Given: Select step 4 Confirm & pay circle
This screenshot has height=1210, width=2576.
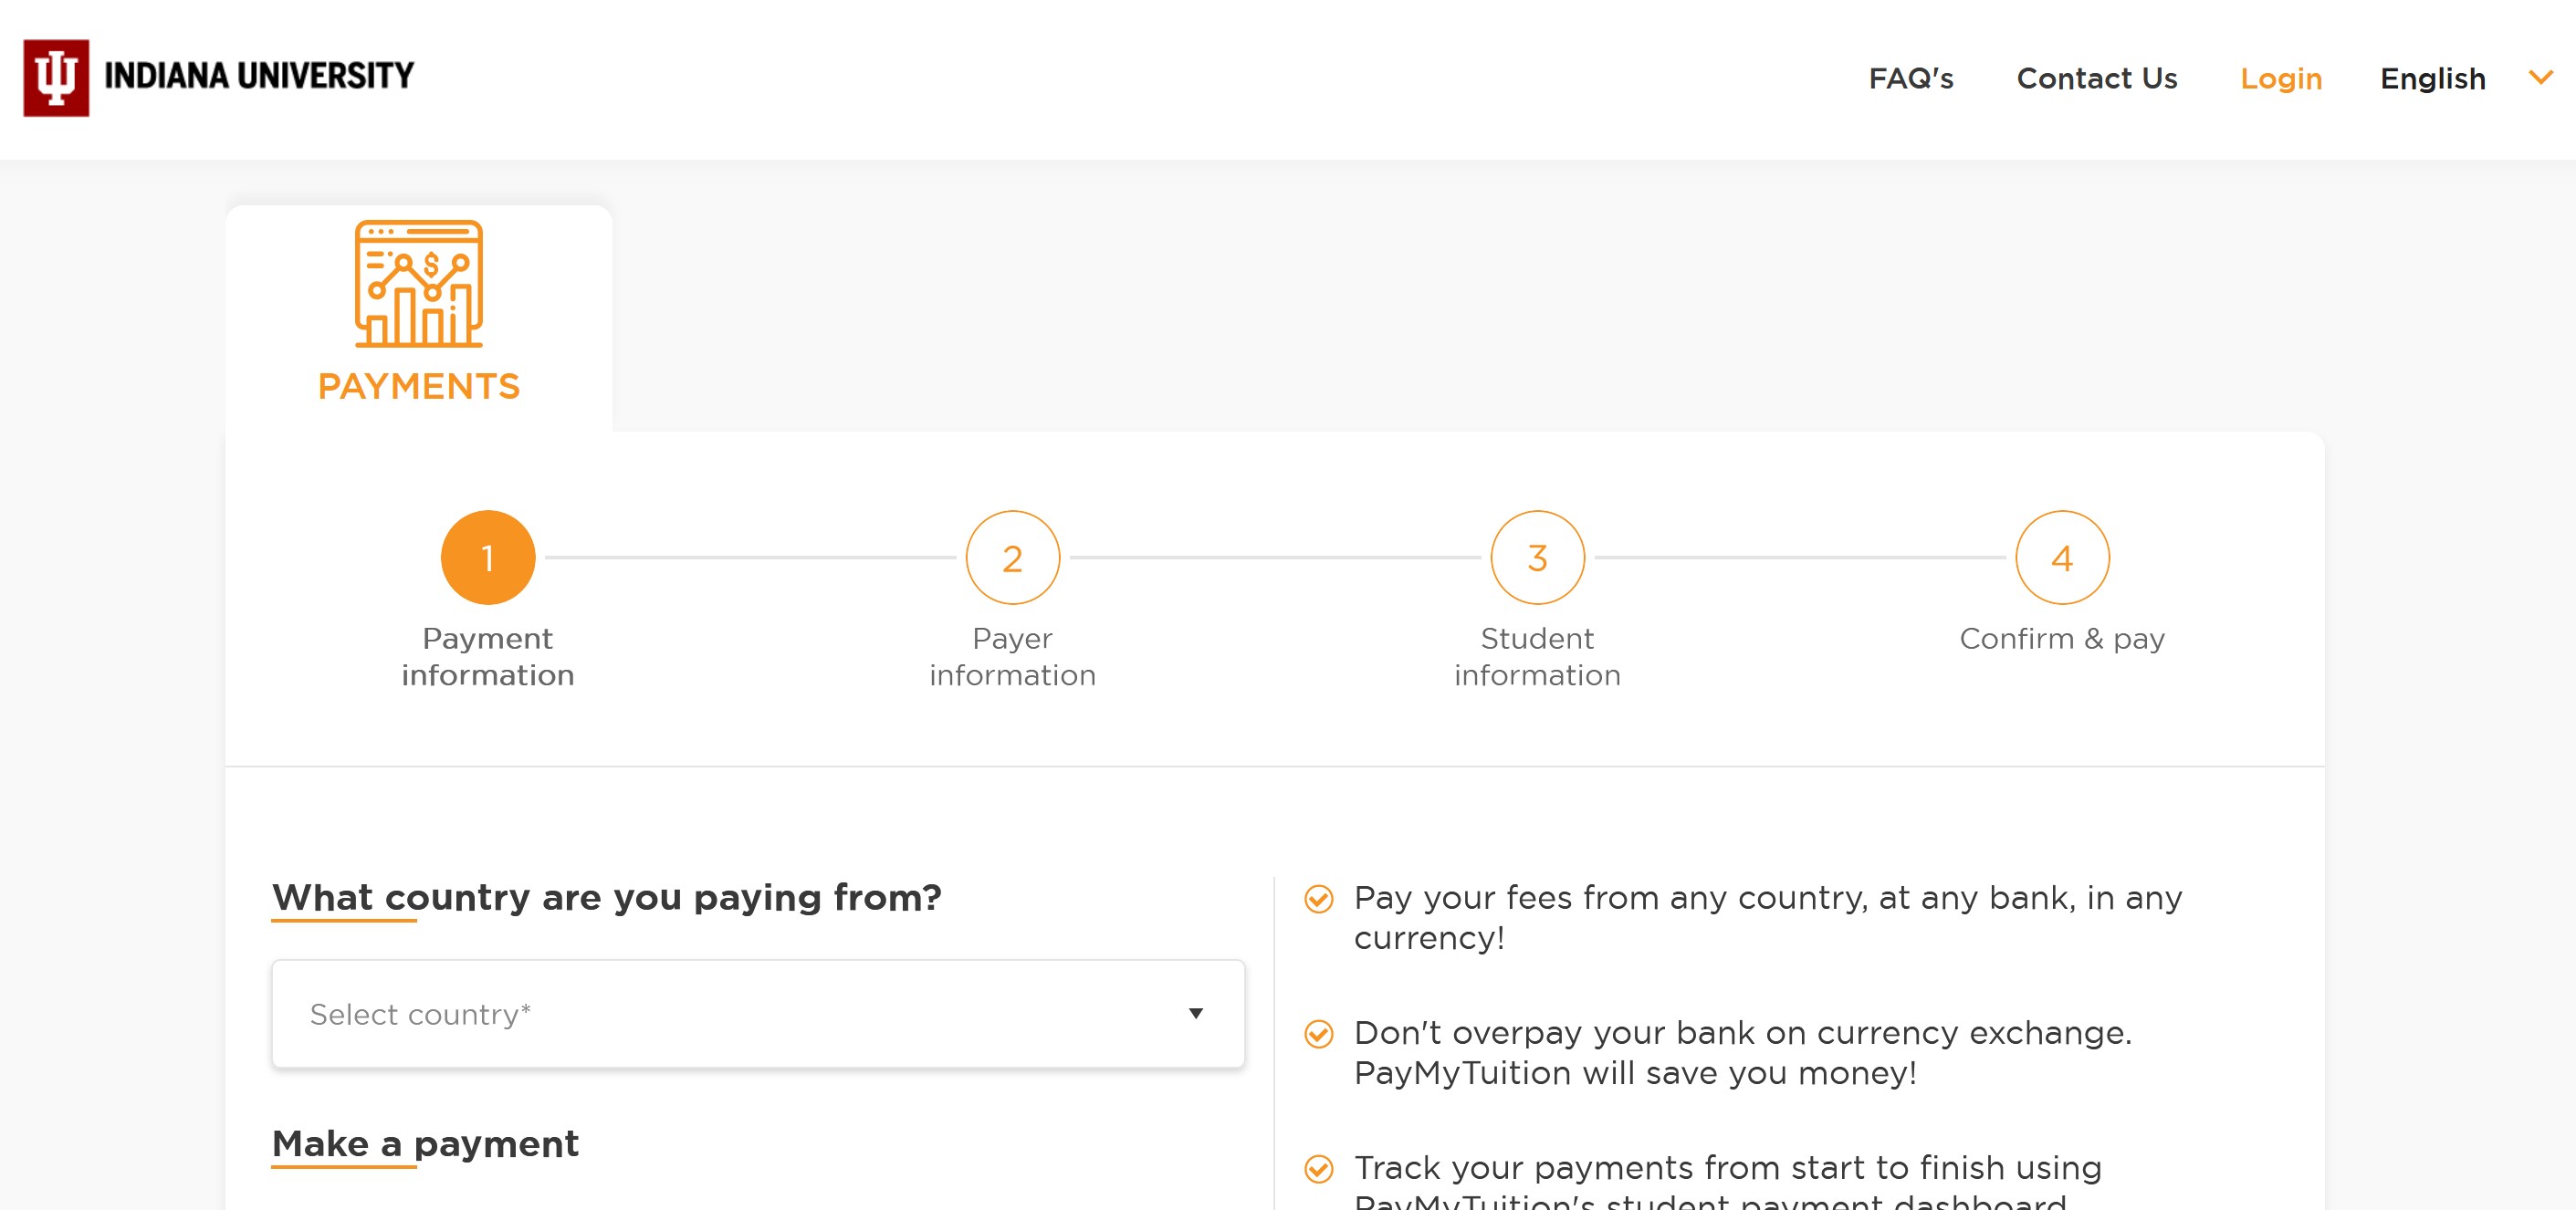Looking at the screenshot, I should pyautogui.click(x=2062, y=558).
